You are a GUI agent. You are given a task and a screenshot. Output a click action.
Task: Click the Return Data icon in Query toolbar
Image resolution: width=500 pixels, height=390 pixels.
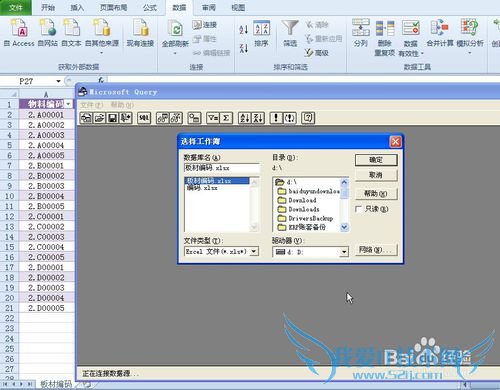click(x=126, y=118)
